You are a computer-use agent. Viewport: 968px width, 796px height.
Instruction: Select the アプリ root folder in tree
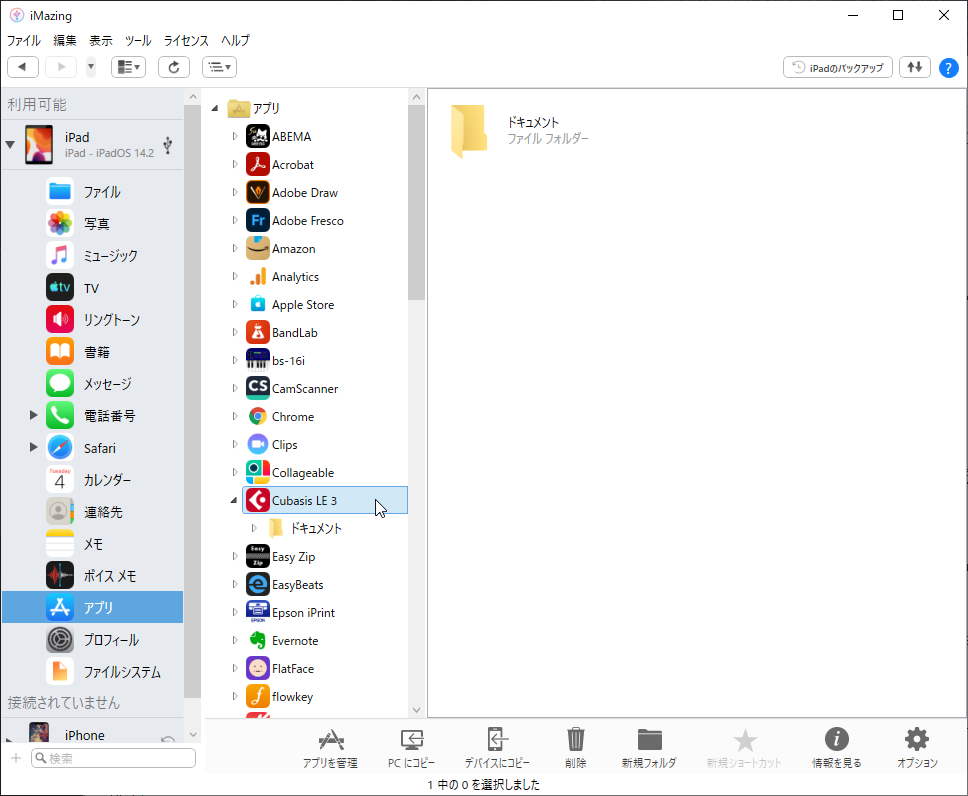pyautogui.click(x=254, y=109)
